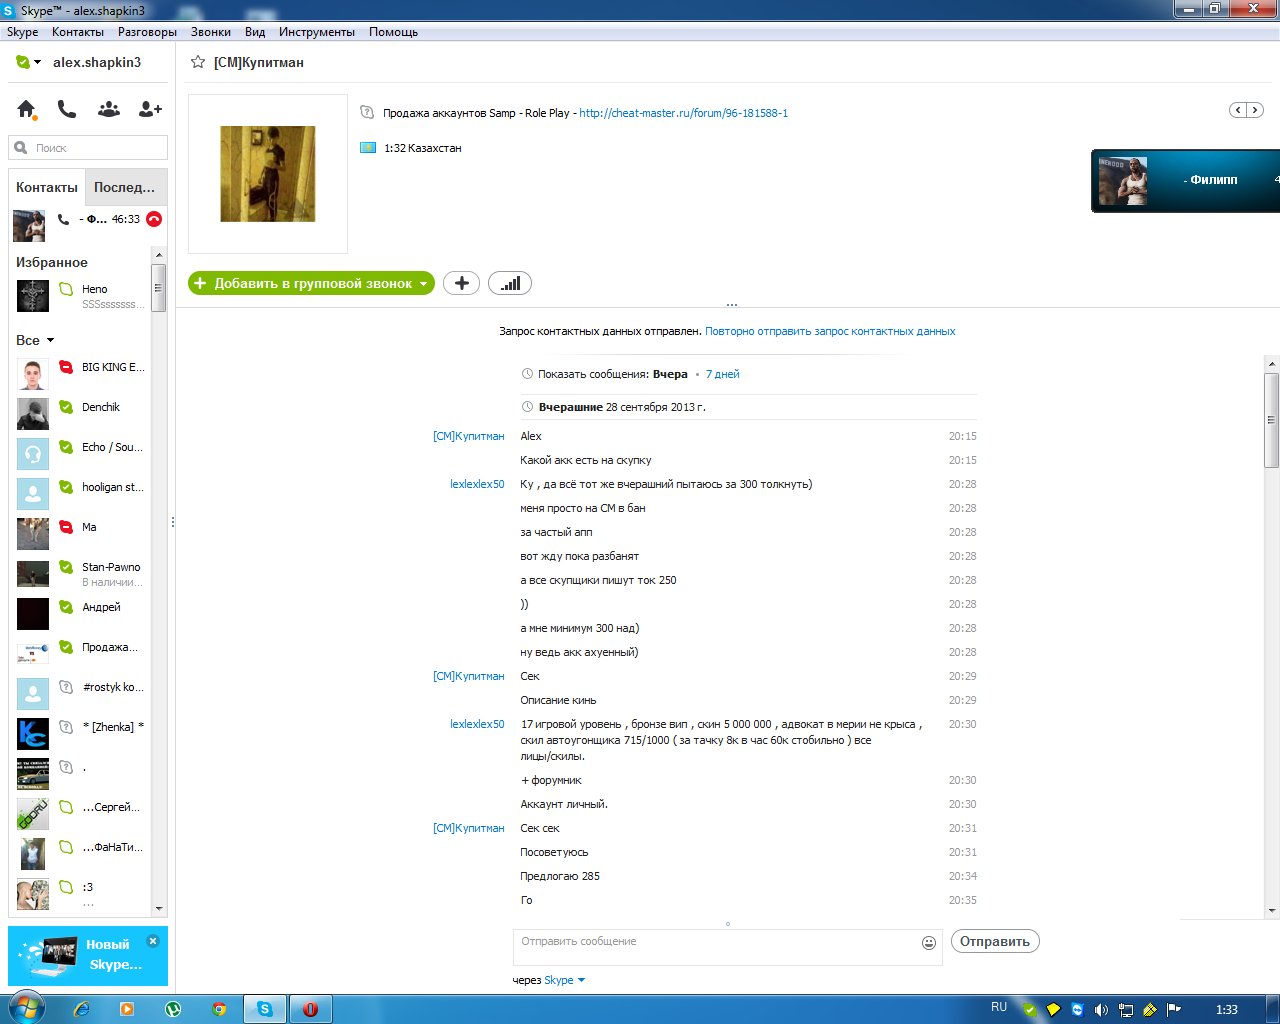Screen dimensions: 1280x1024
Task: Click the Kazakhstan flag icon
Action: tap(367, 148)
